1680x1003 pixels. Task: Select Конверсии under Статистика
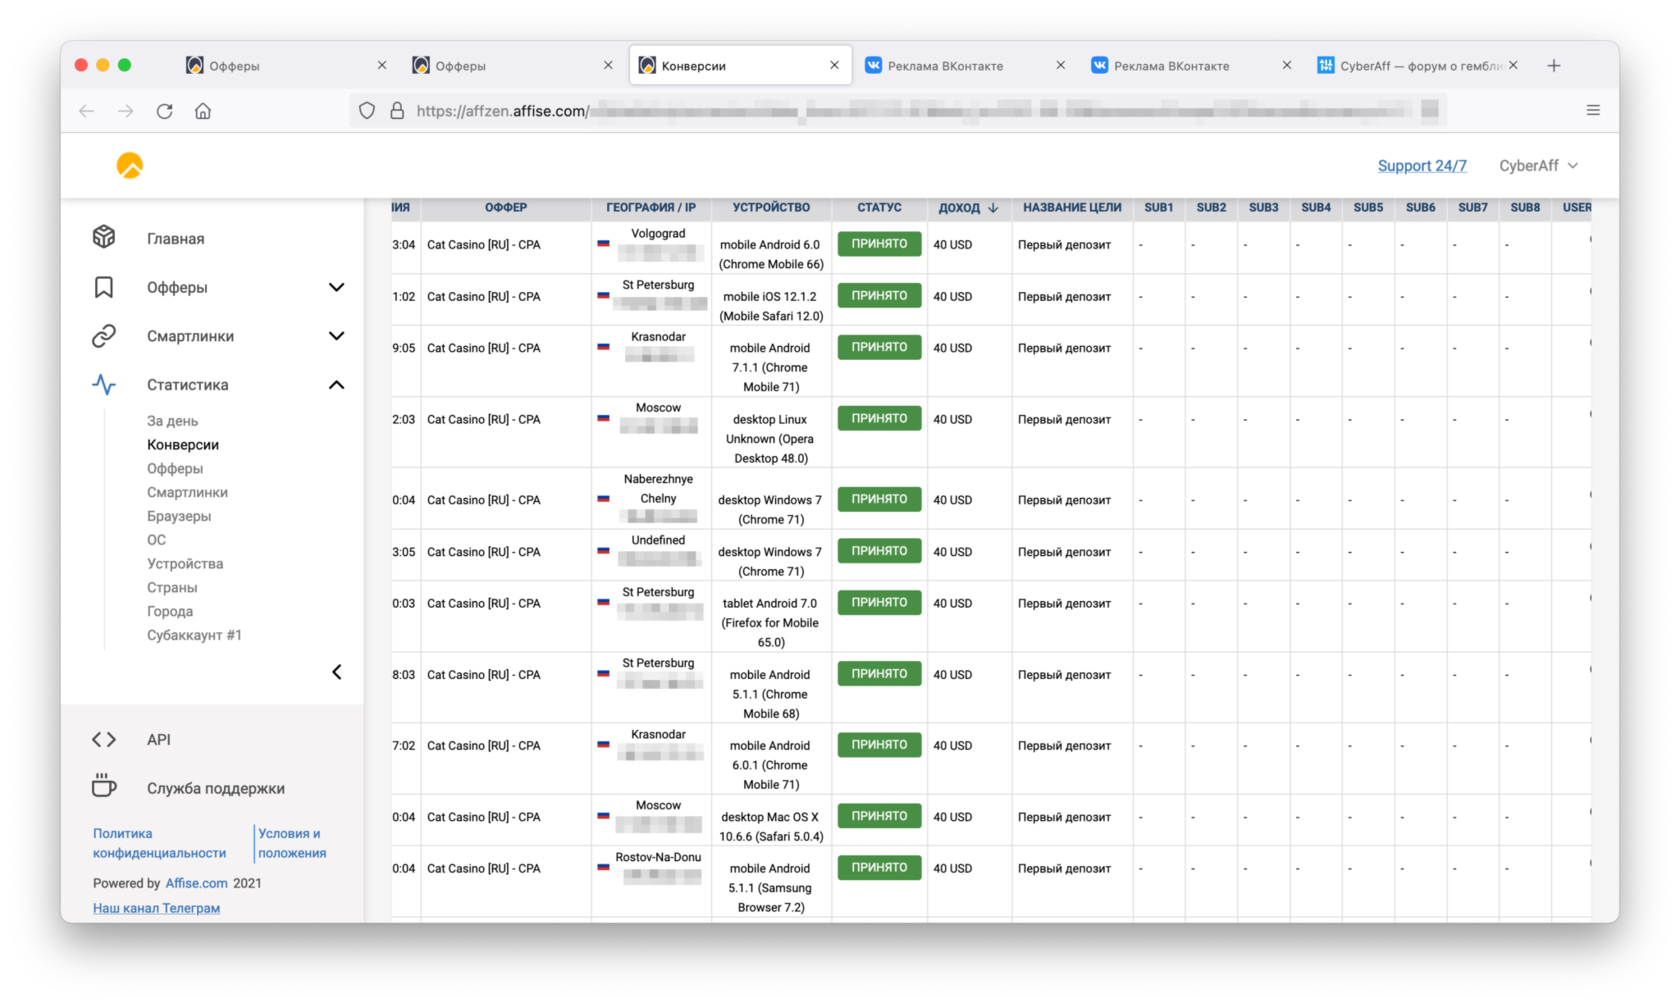183,445
